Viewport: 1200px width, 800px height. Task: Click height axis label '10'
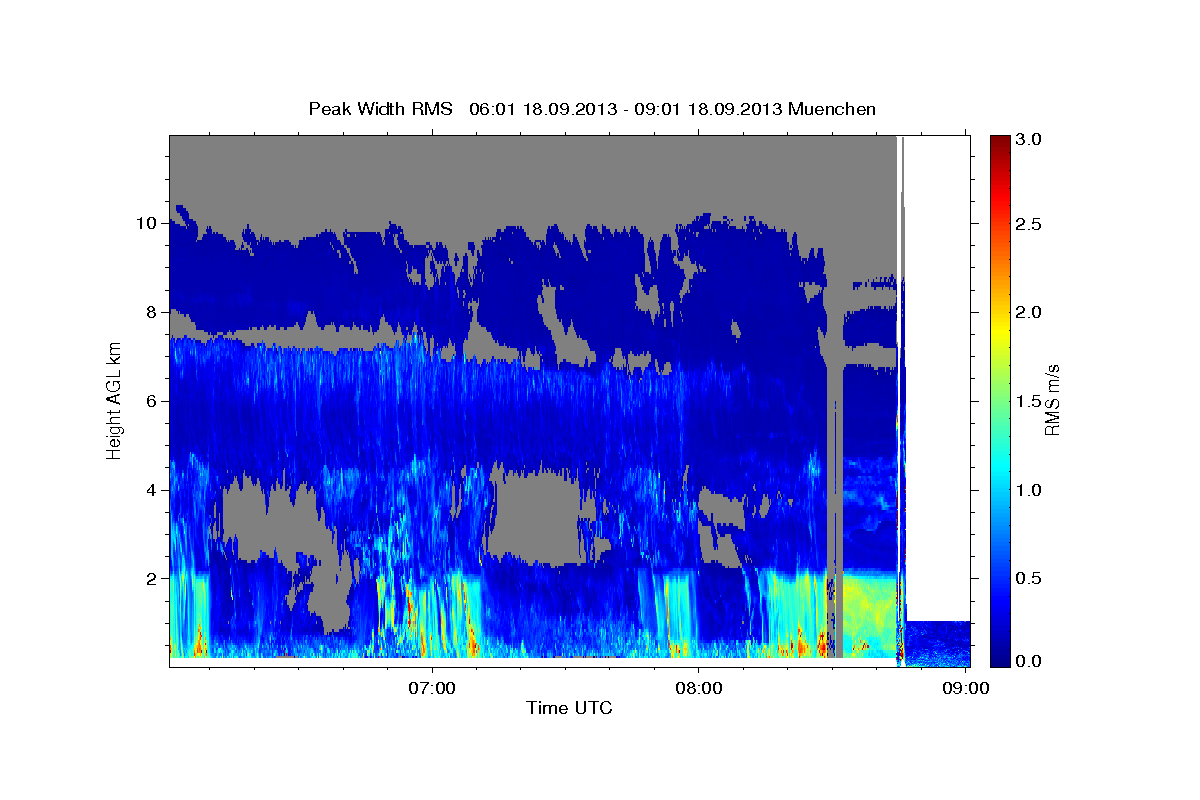point(146,223)
